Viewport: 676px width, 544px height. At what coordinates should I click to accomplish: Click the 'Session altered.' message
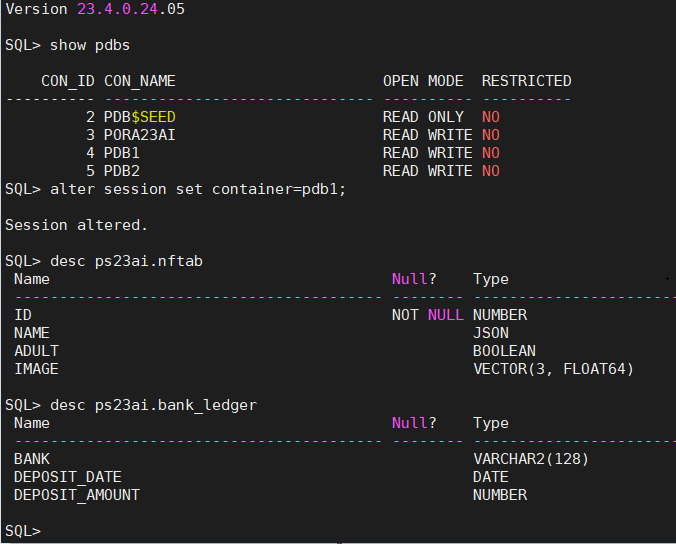tap(76, 225)
